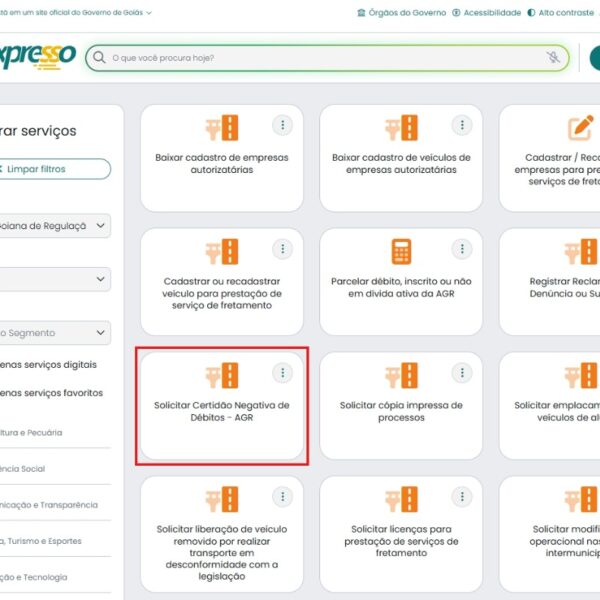Toggle apenas serviços digitais filter
This screenshot has width=600, height=600.
coord(48,365)
